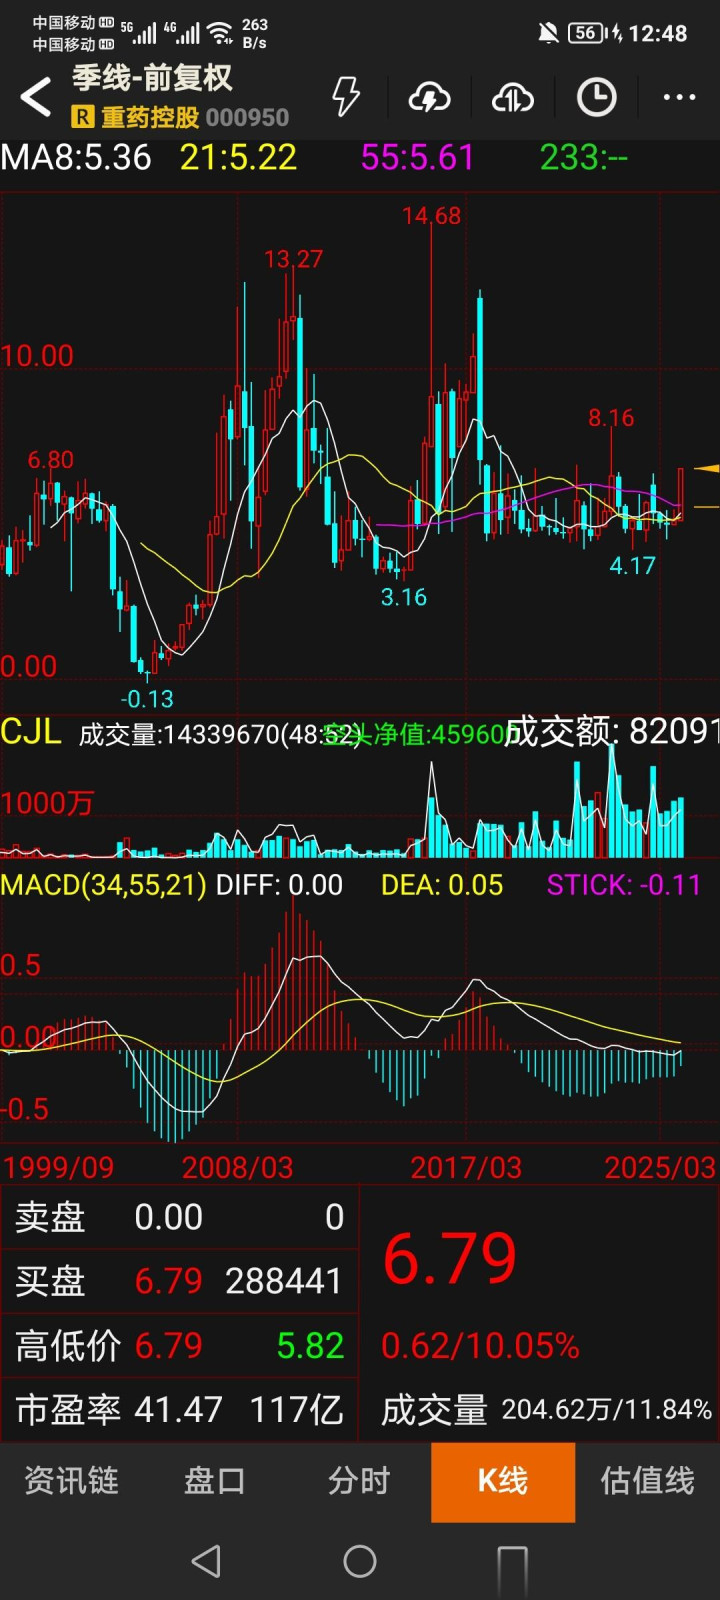The height and width of the screenshot is (1600, 720).
Task: Switch to the 估值线 tab
Action: pyautogui.click(x=647, y=1481)
